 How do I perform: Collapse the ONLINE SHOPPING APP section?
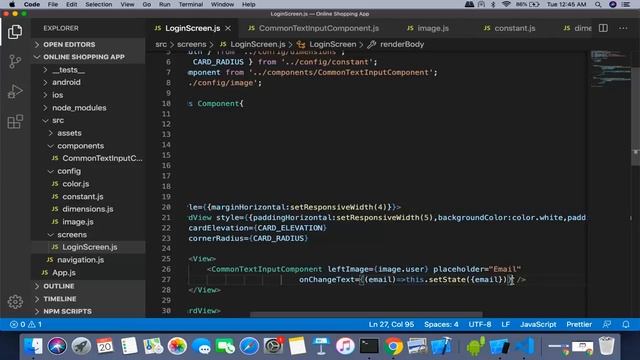(88, 57)
